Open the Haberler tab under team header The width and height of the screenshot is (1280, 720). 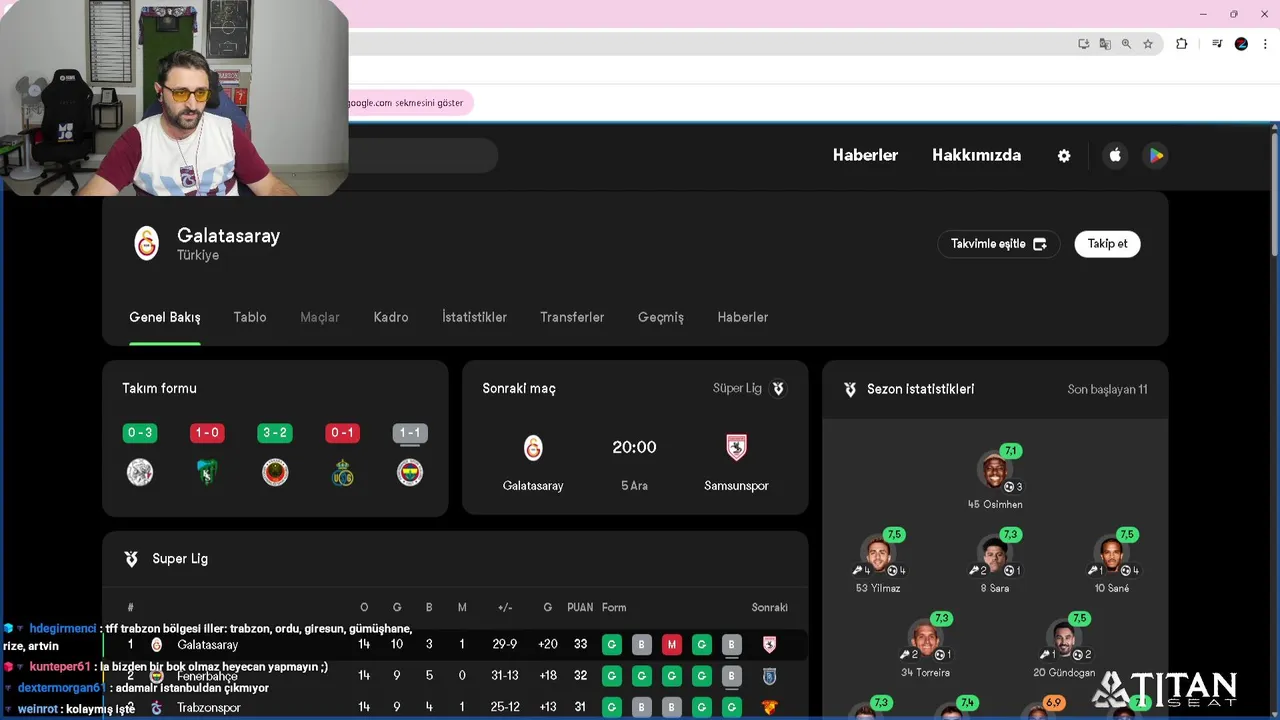(743, 317)
